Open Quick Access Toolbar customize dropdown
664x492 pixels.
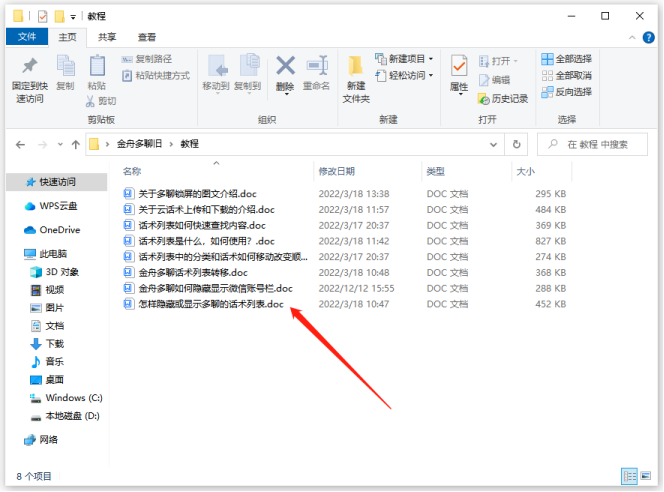pos(73,17)
